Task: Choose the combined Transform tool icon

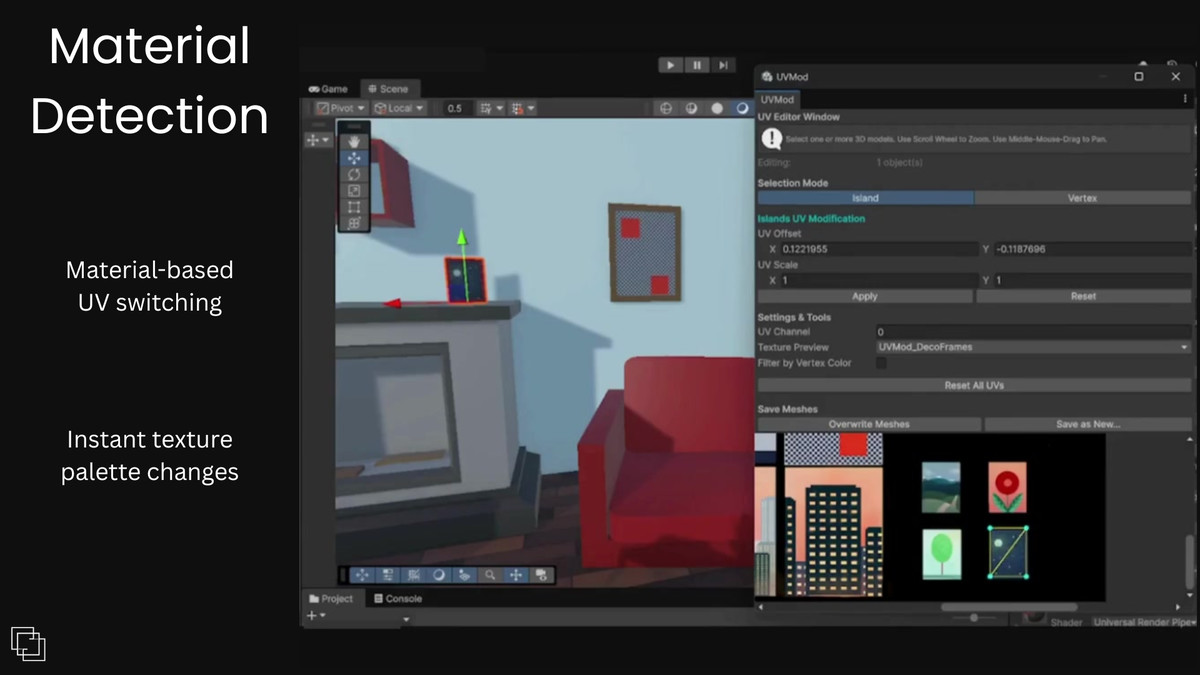Action: 353,221
